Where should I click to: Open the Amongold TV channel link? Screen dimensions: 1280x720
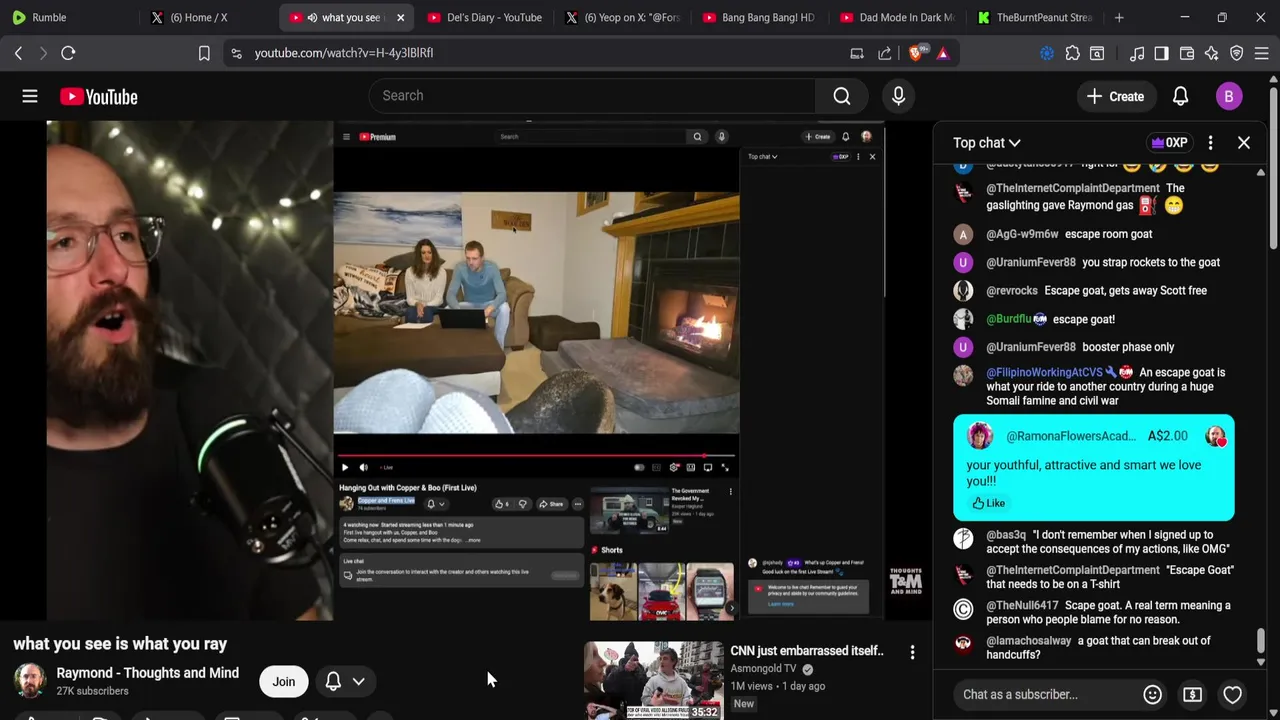pyautogui.click(x=763, y=669)
